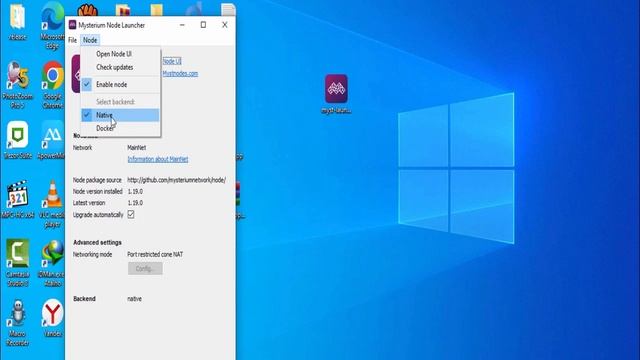Click the node package source GitHub URL

click(176, 180)
